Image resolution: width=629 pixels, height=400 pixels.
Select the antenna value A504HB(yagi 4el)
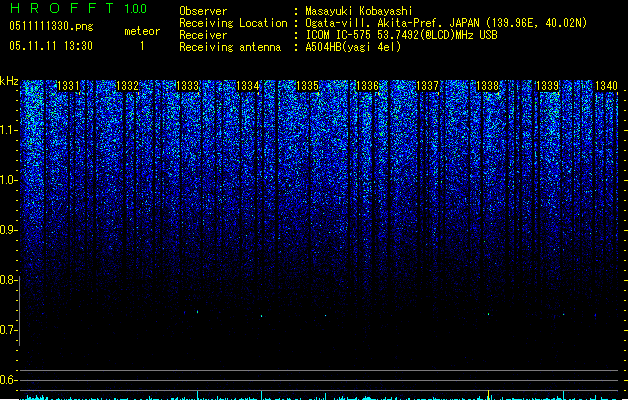coord(353,47)
